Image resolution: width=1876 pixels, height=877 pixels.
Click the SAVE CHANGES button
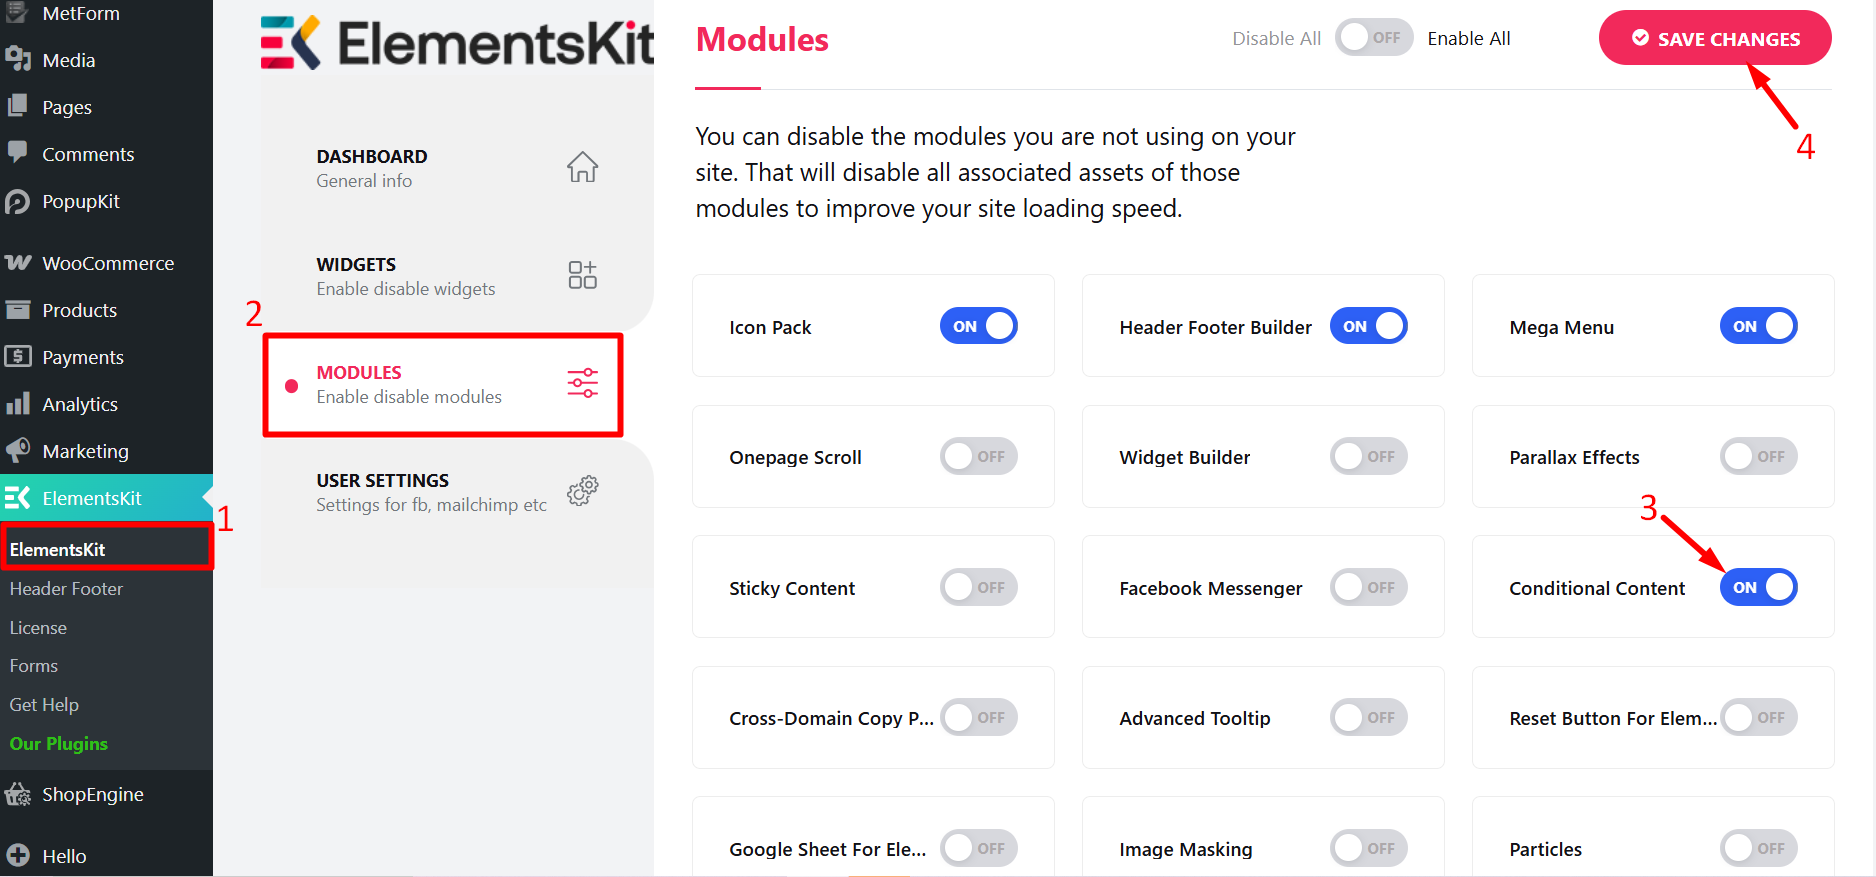pyautogui.click(x=1714, y=37)
